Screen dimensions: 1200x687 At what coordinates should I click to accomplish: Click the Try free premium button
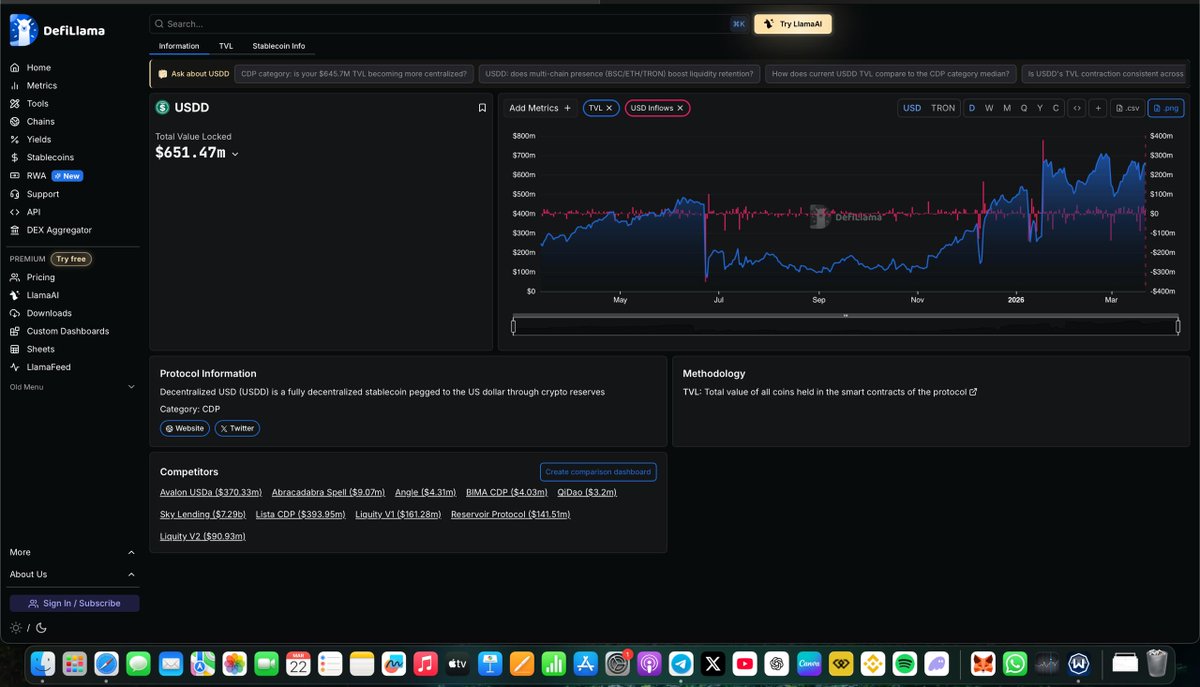click(x=71, y=259)
